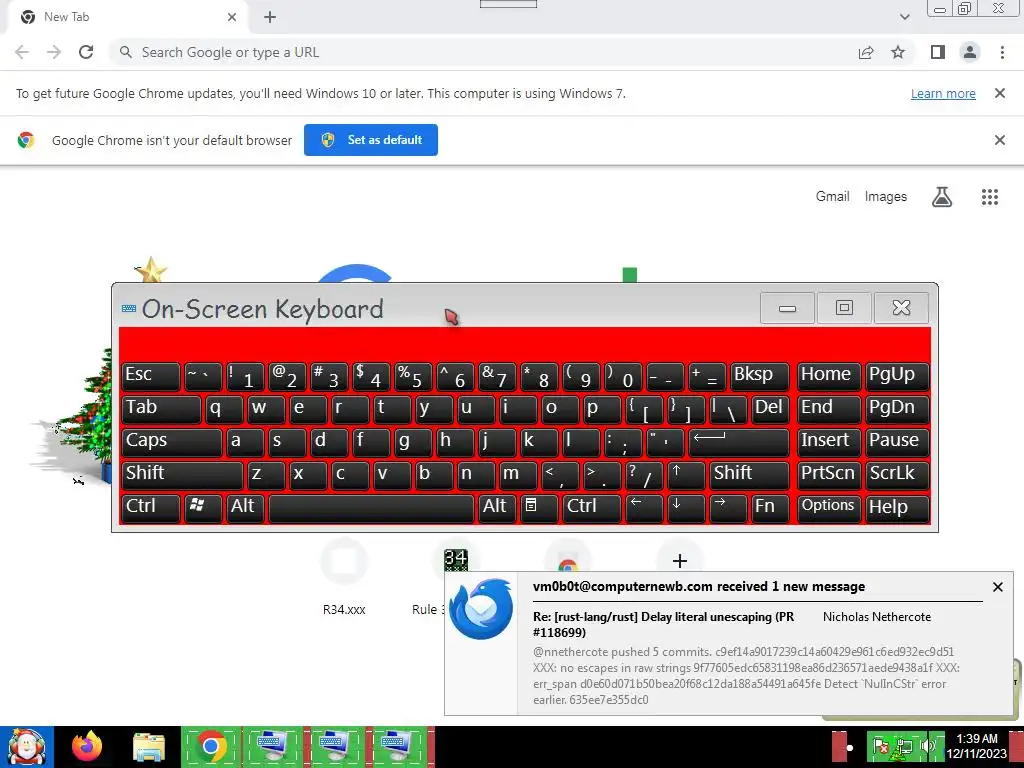1024x768 pixels.
Task: Click the context menu key icon
Action: pos(539,507)
